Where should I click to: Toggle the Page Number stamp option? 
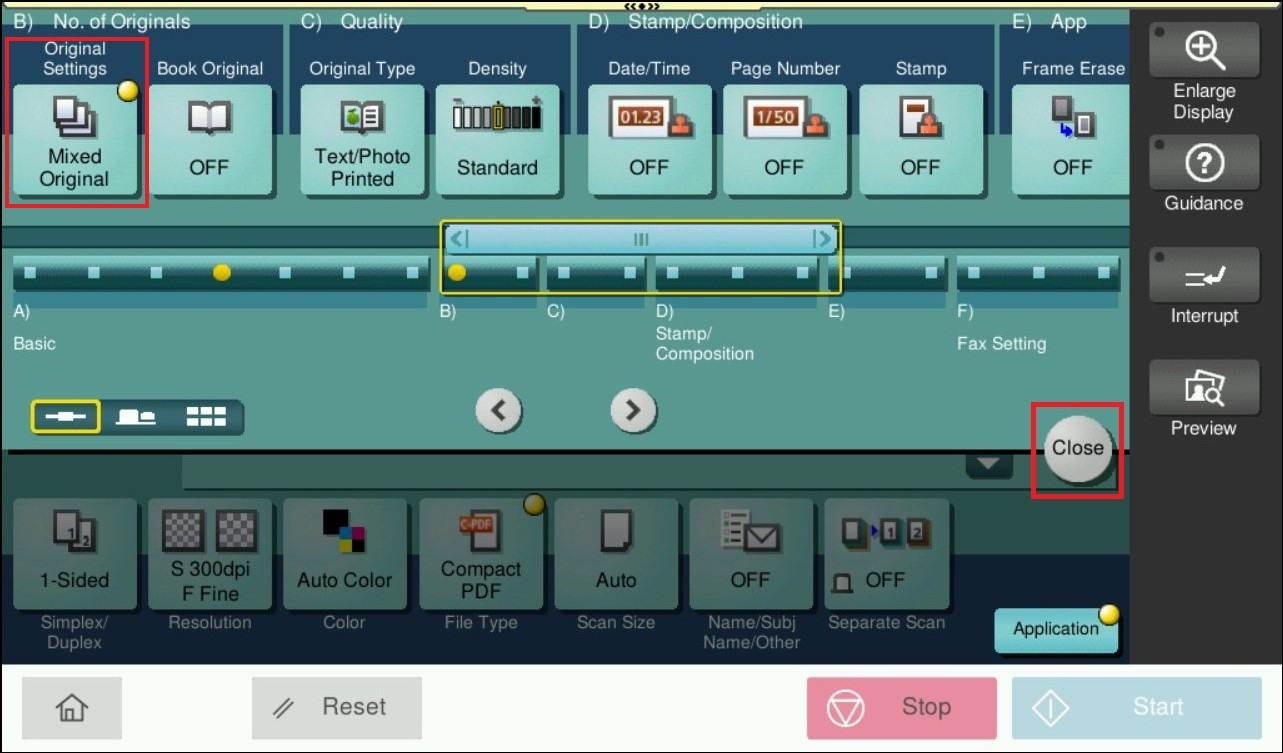pos(784,140)
